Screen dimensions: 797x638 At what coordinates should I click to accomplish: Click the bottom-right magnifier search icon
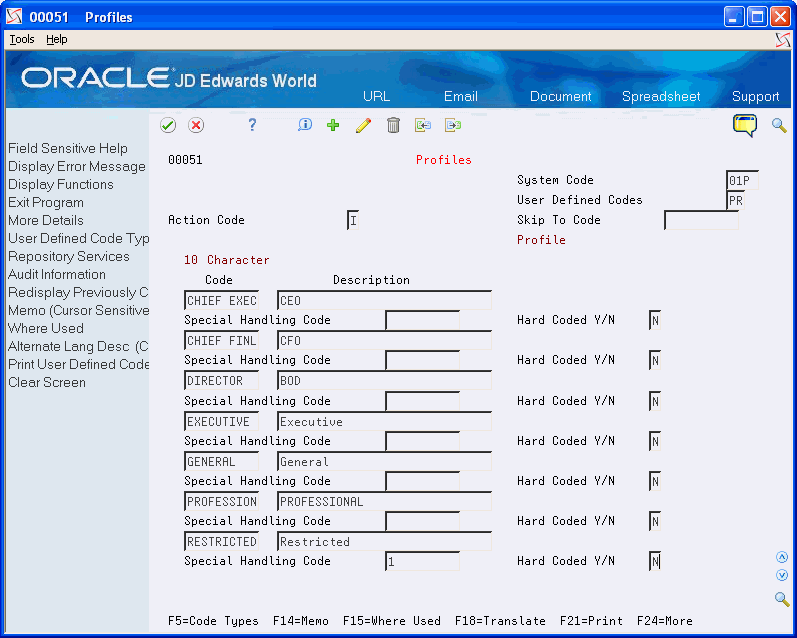[x=782, y=599]
